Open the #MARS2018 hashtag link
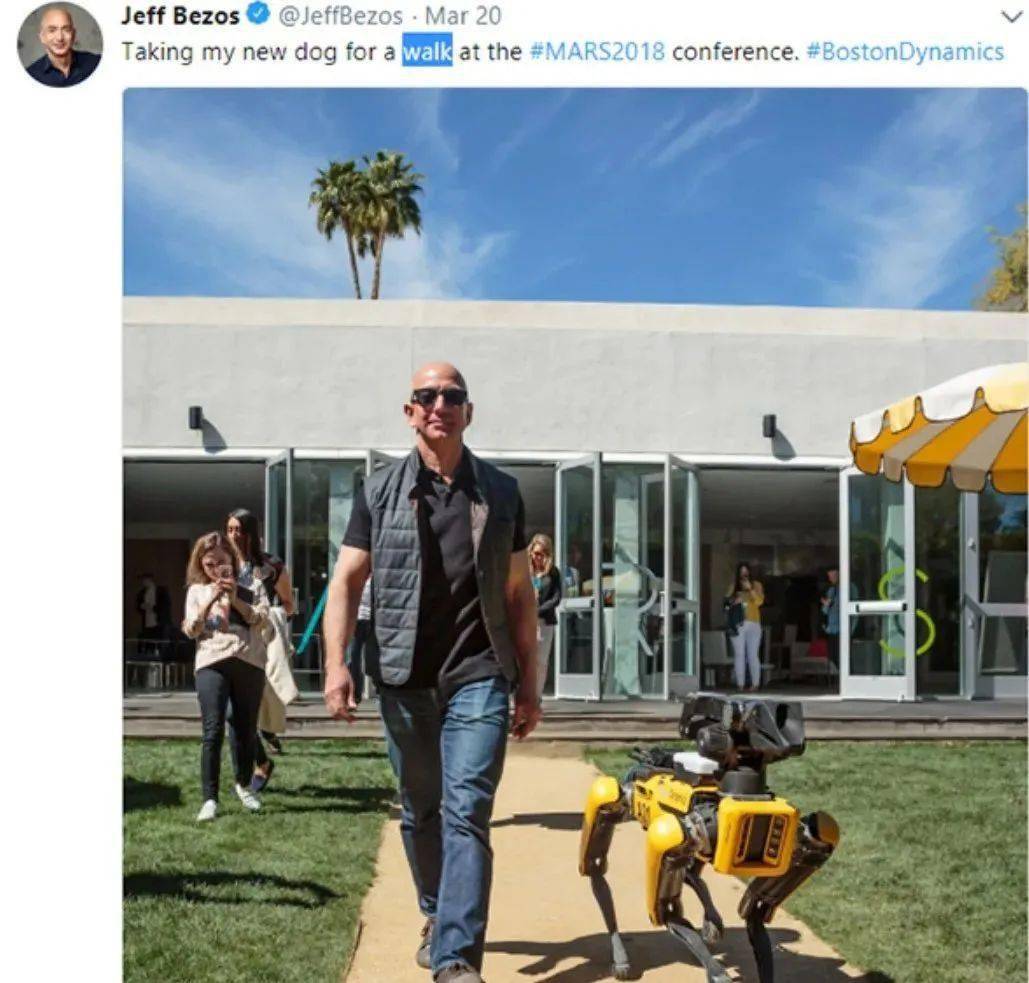The image size is (1029, 983). [597, 51]
